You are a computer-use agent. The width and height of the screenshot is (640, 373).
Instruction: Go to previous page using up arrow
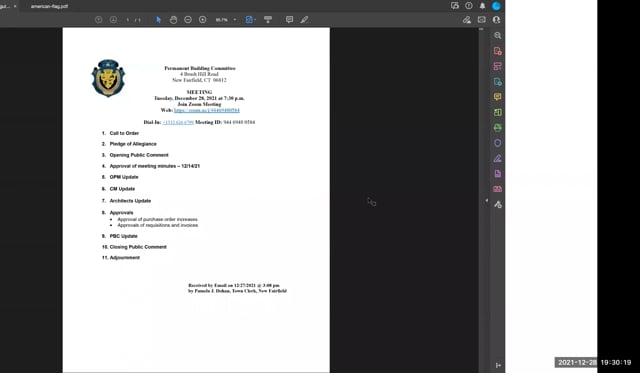pyautogui.click(x=98, y=20)
